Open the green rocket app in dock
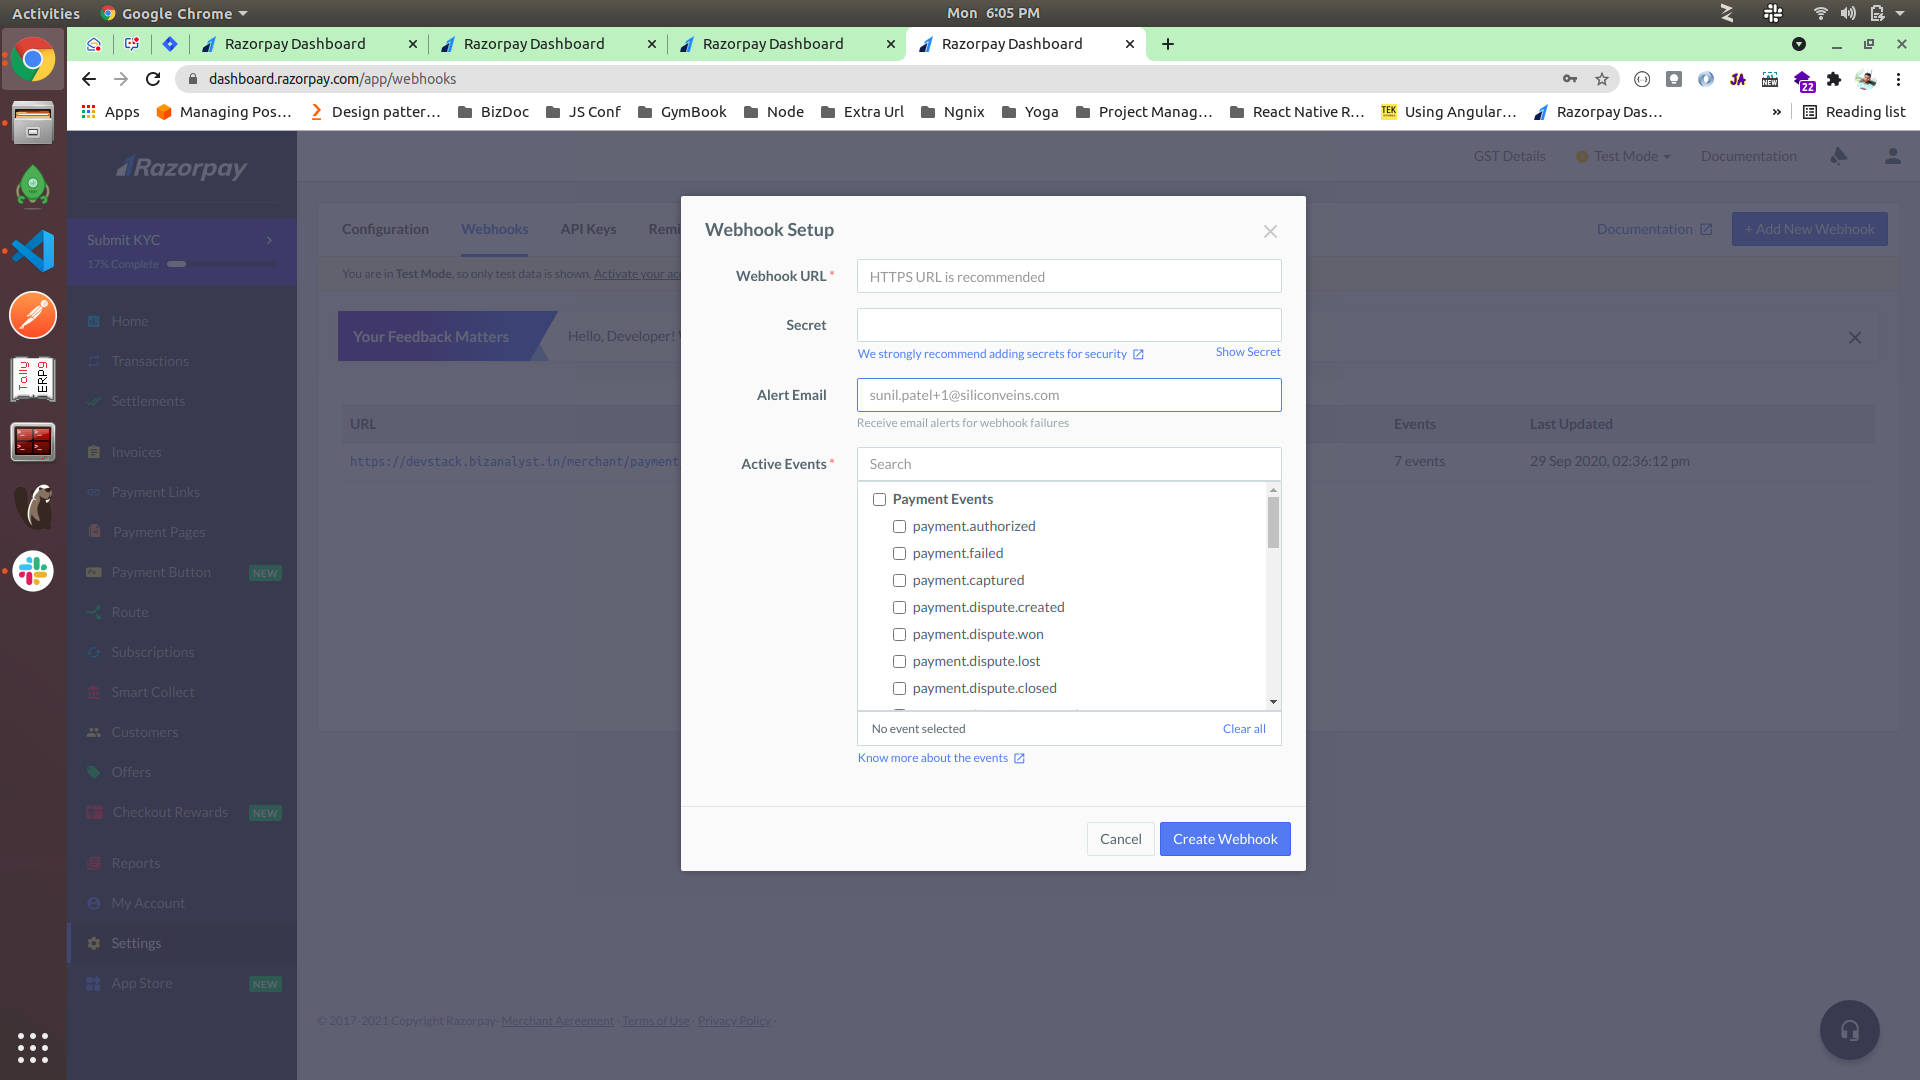Viewport: 1920px width, 1080px height. [33, 187]
